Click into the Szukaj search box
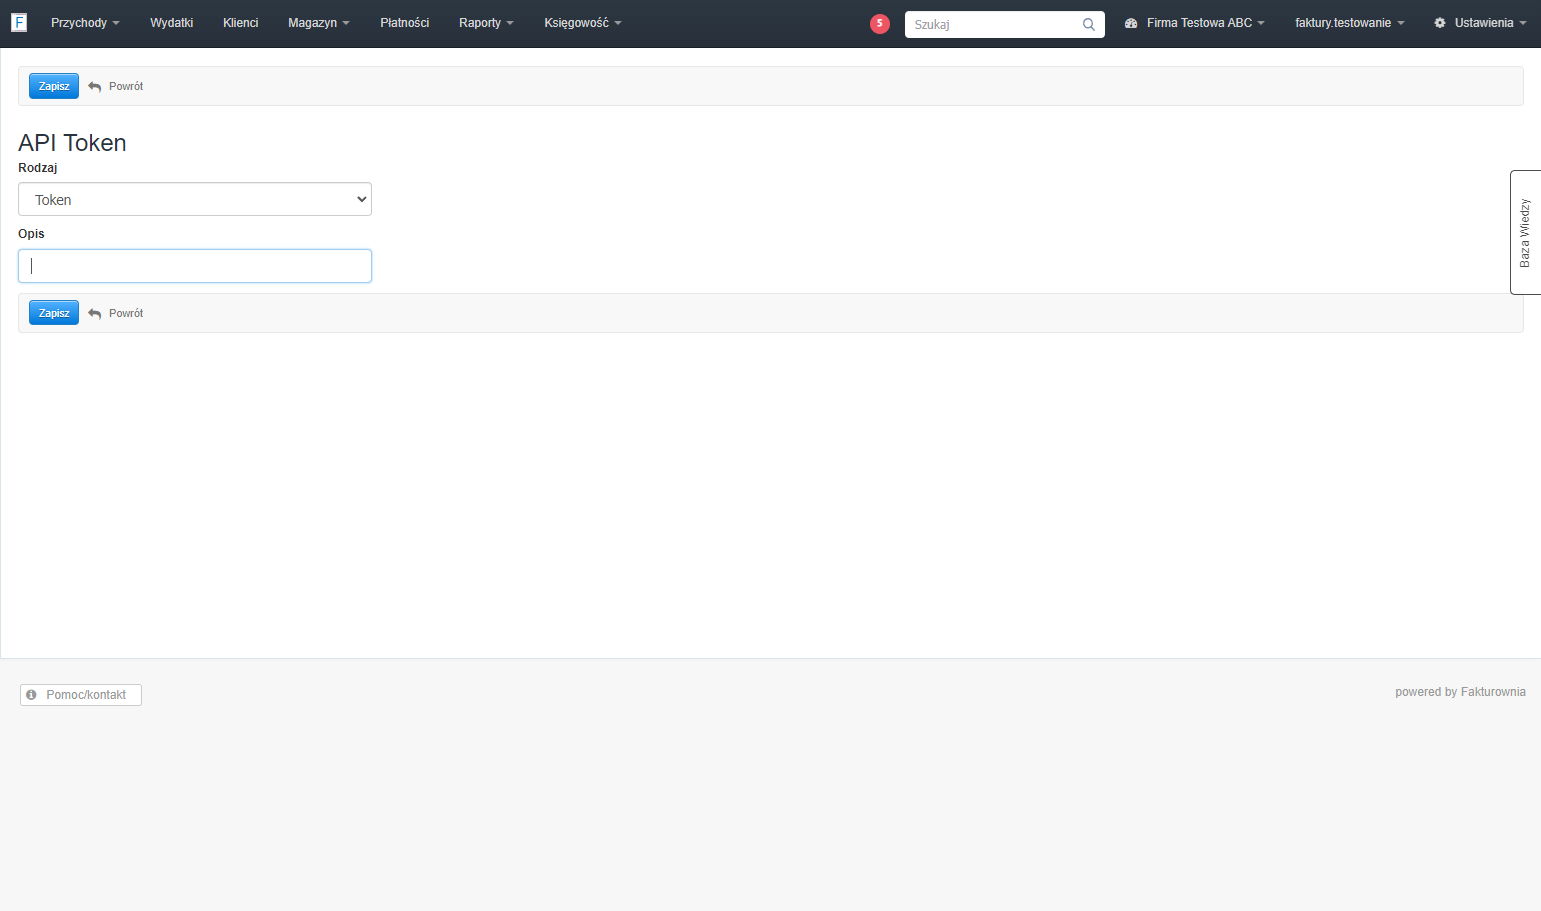 click(x=1004, y=24)
